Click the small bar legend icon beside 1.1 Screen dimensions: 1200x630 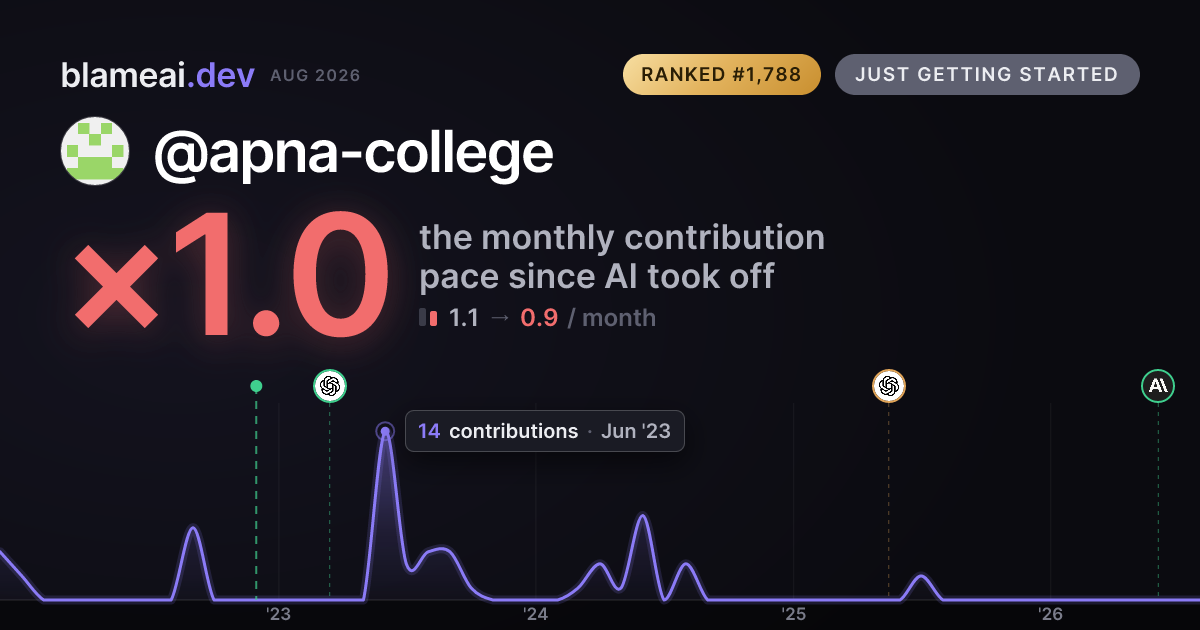pos(428,318)
